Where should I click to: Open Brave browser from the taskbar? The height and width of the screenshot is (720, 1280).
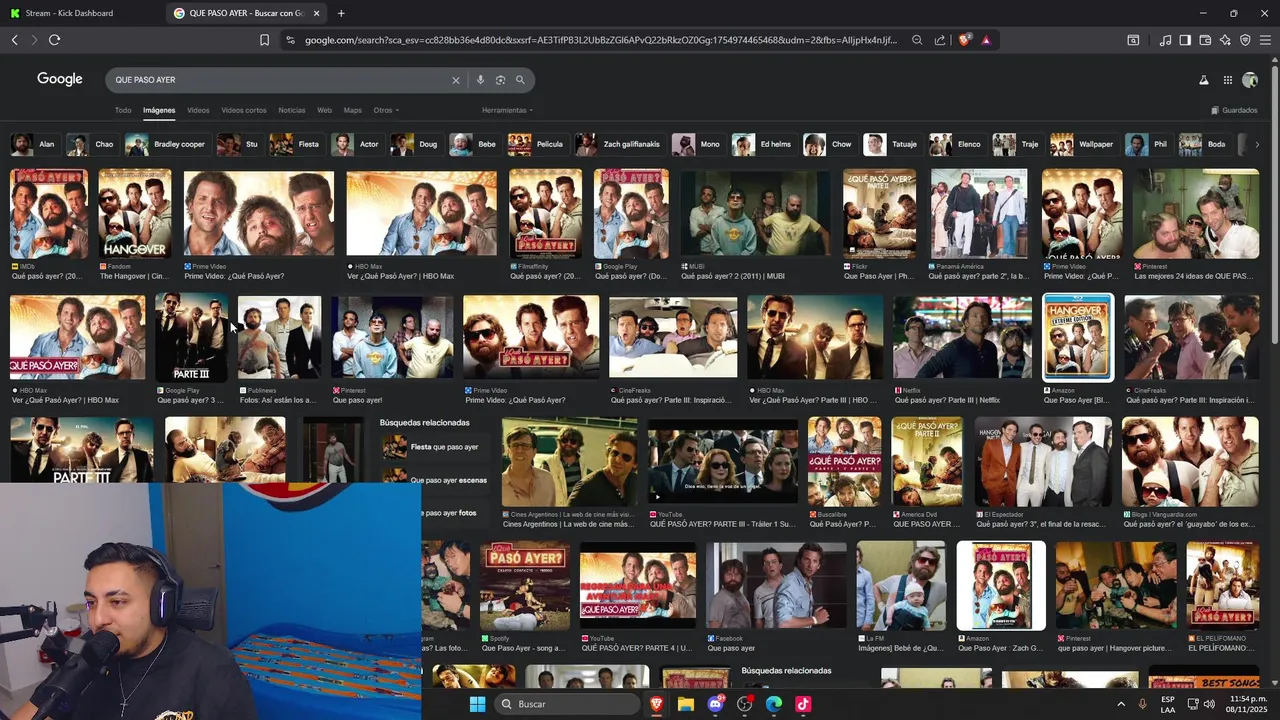tap(657, 704)
